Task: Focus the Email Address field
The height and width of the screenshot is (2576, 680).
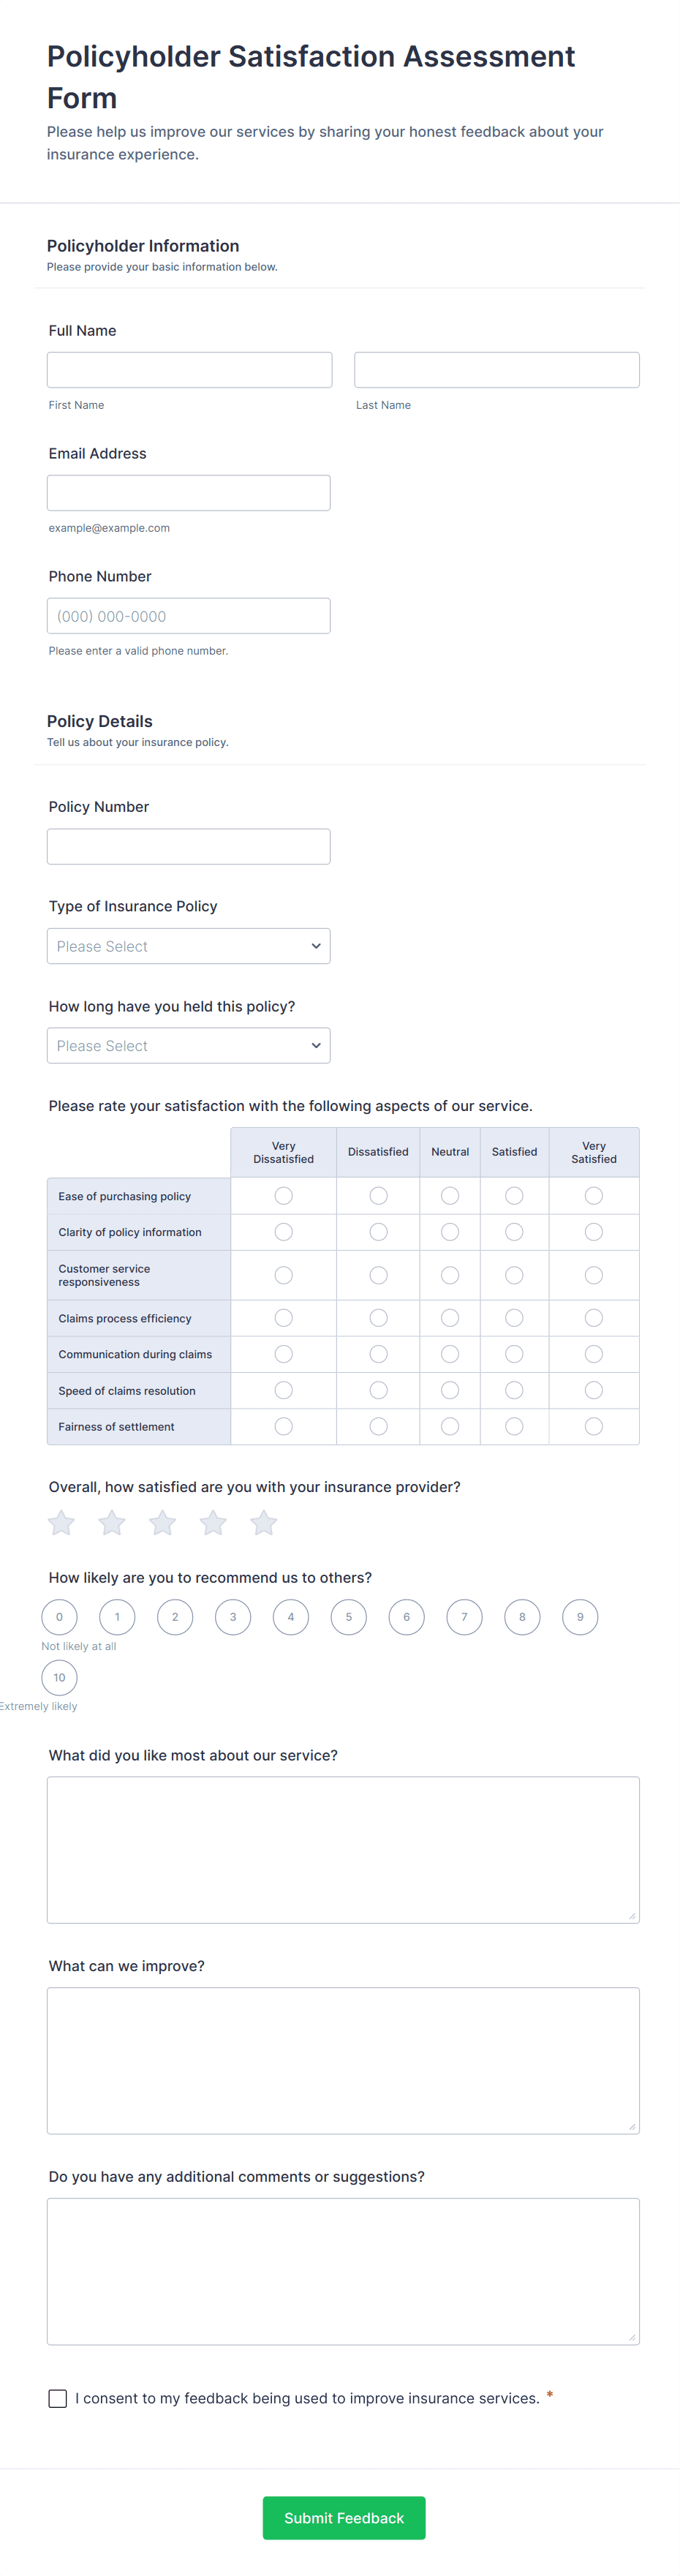Action: coord(188,493)
